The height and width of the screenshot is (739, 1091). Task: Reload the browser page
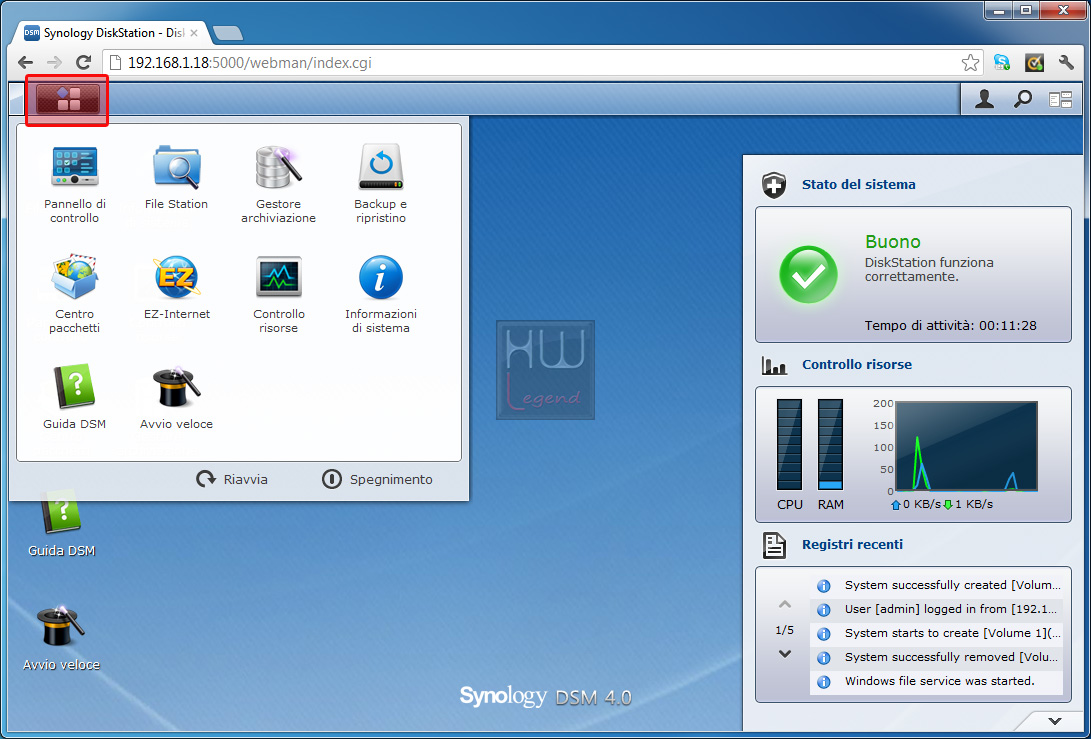click(83, 63)
